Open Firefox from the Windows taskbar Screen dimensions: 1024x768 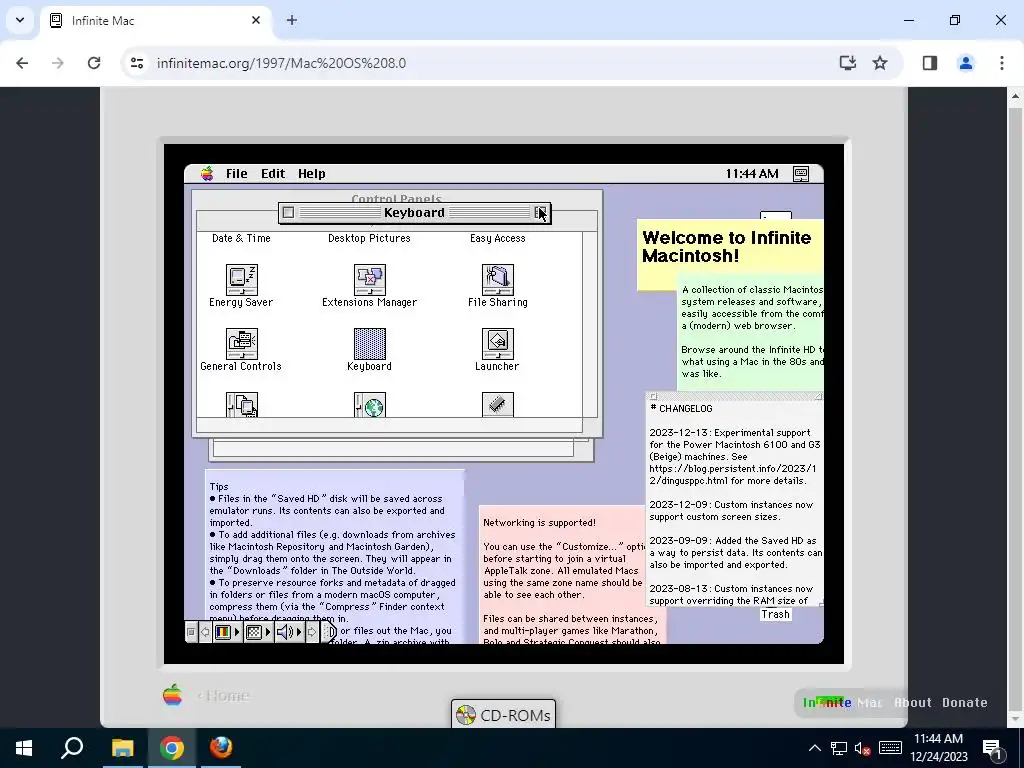(x=221, y=748)
